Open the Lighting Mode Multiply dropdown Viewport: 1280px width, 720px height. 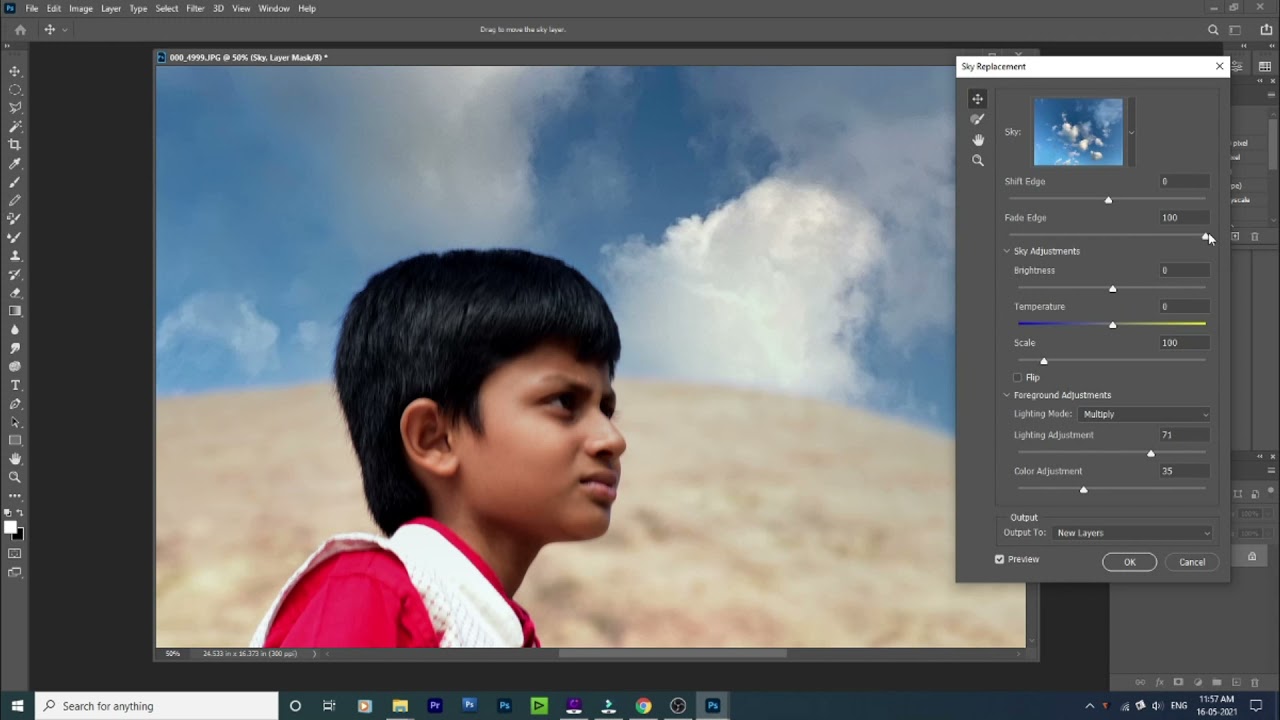[1145, 414]
